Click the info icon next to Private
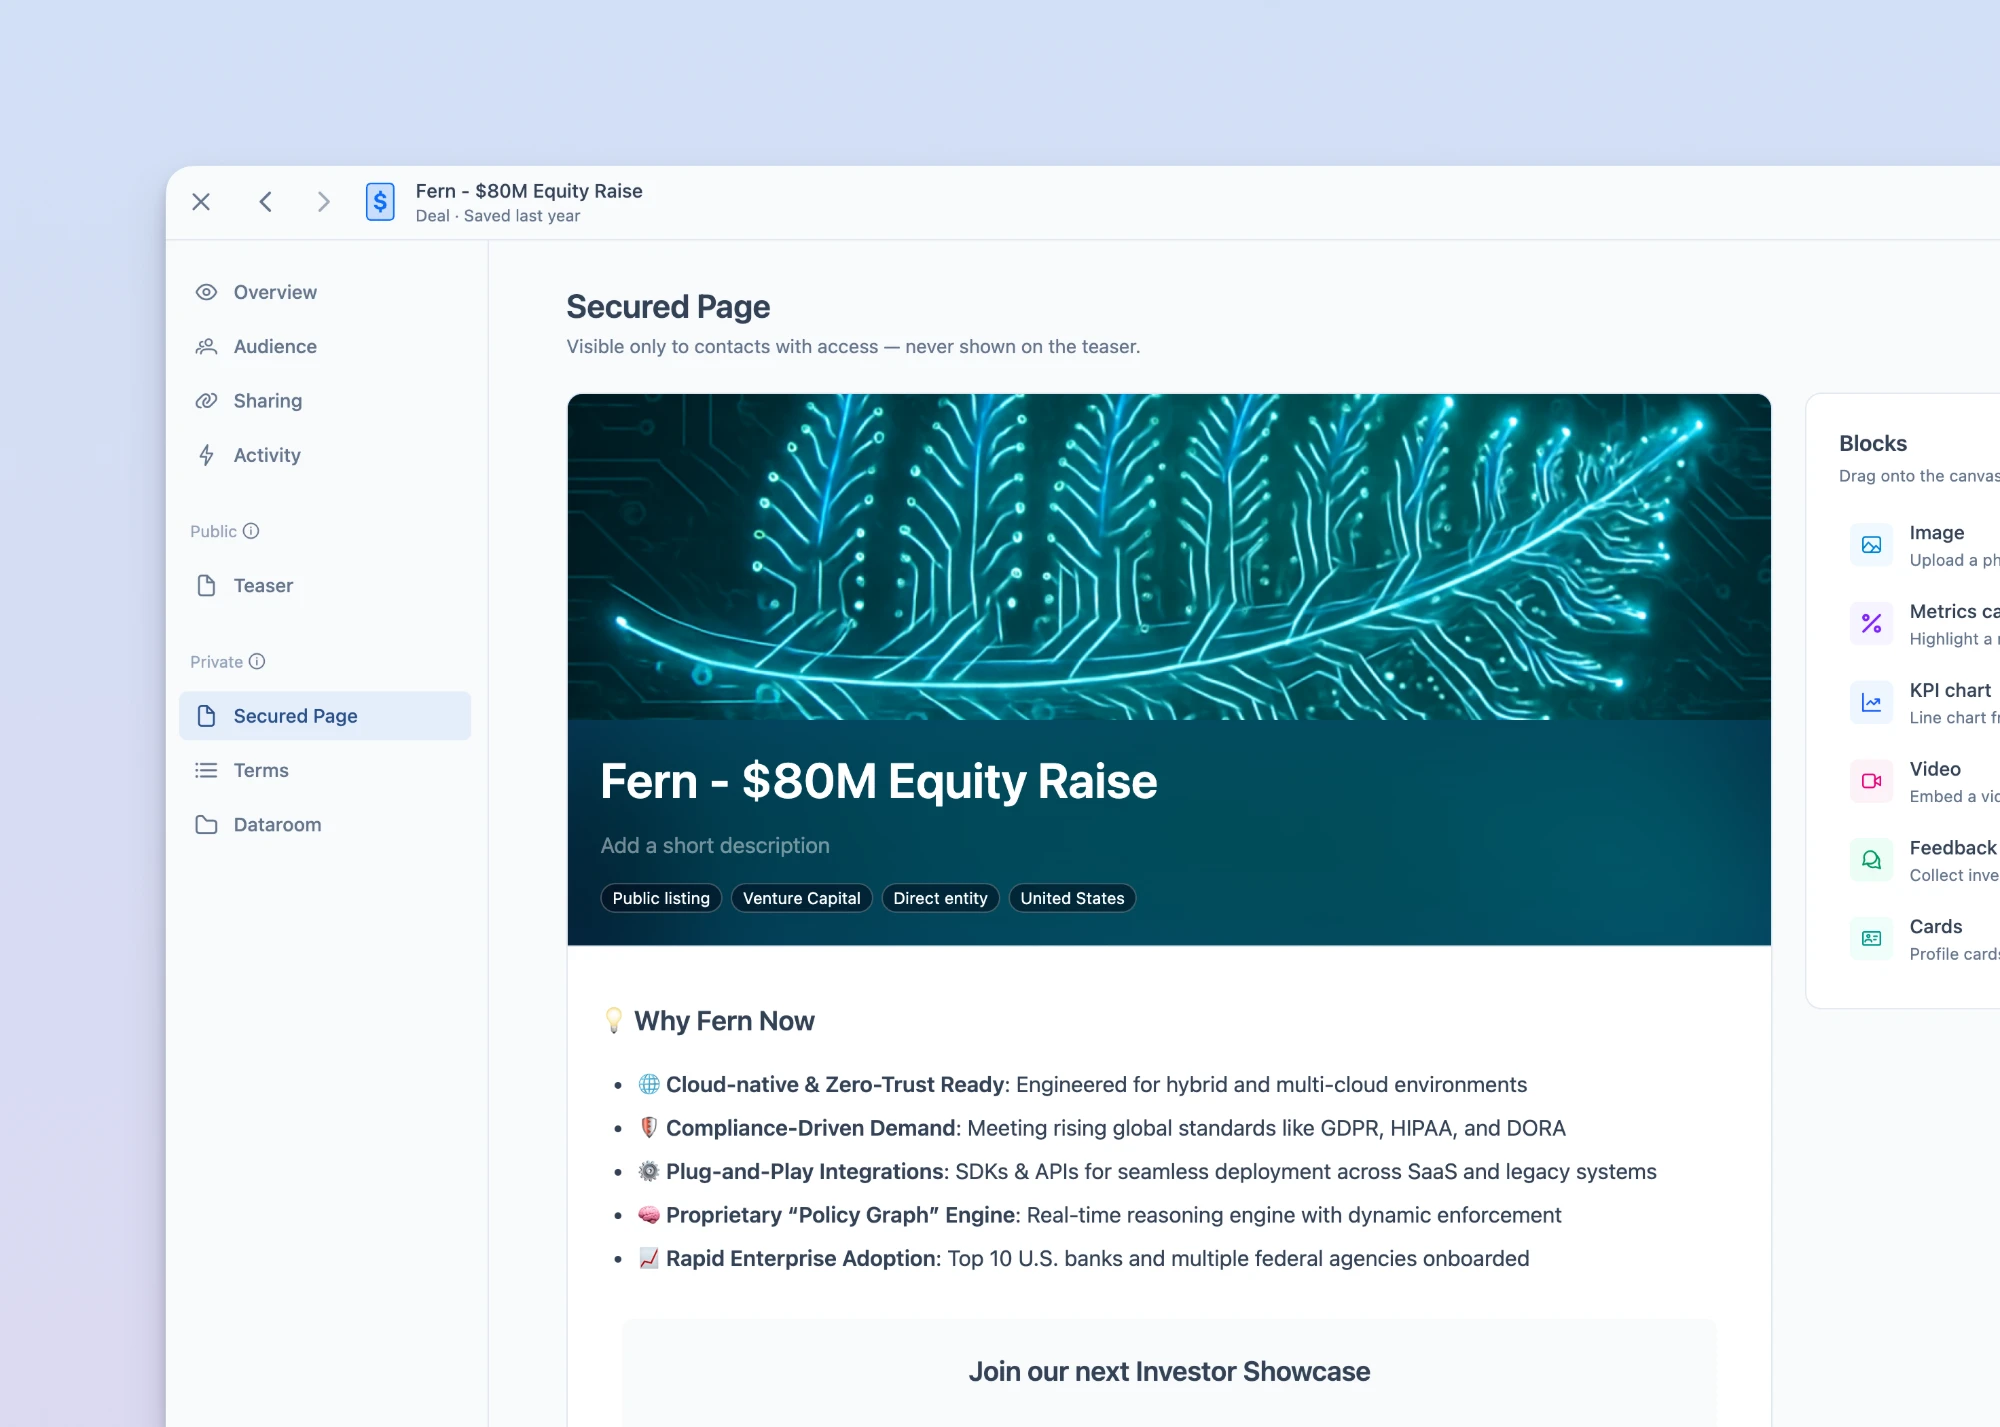2000x1427 pixels. tap(257, 661)
